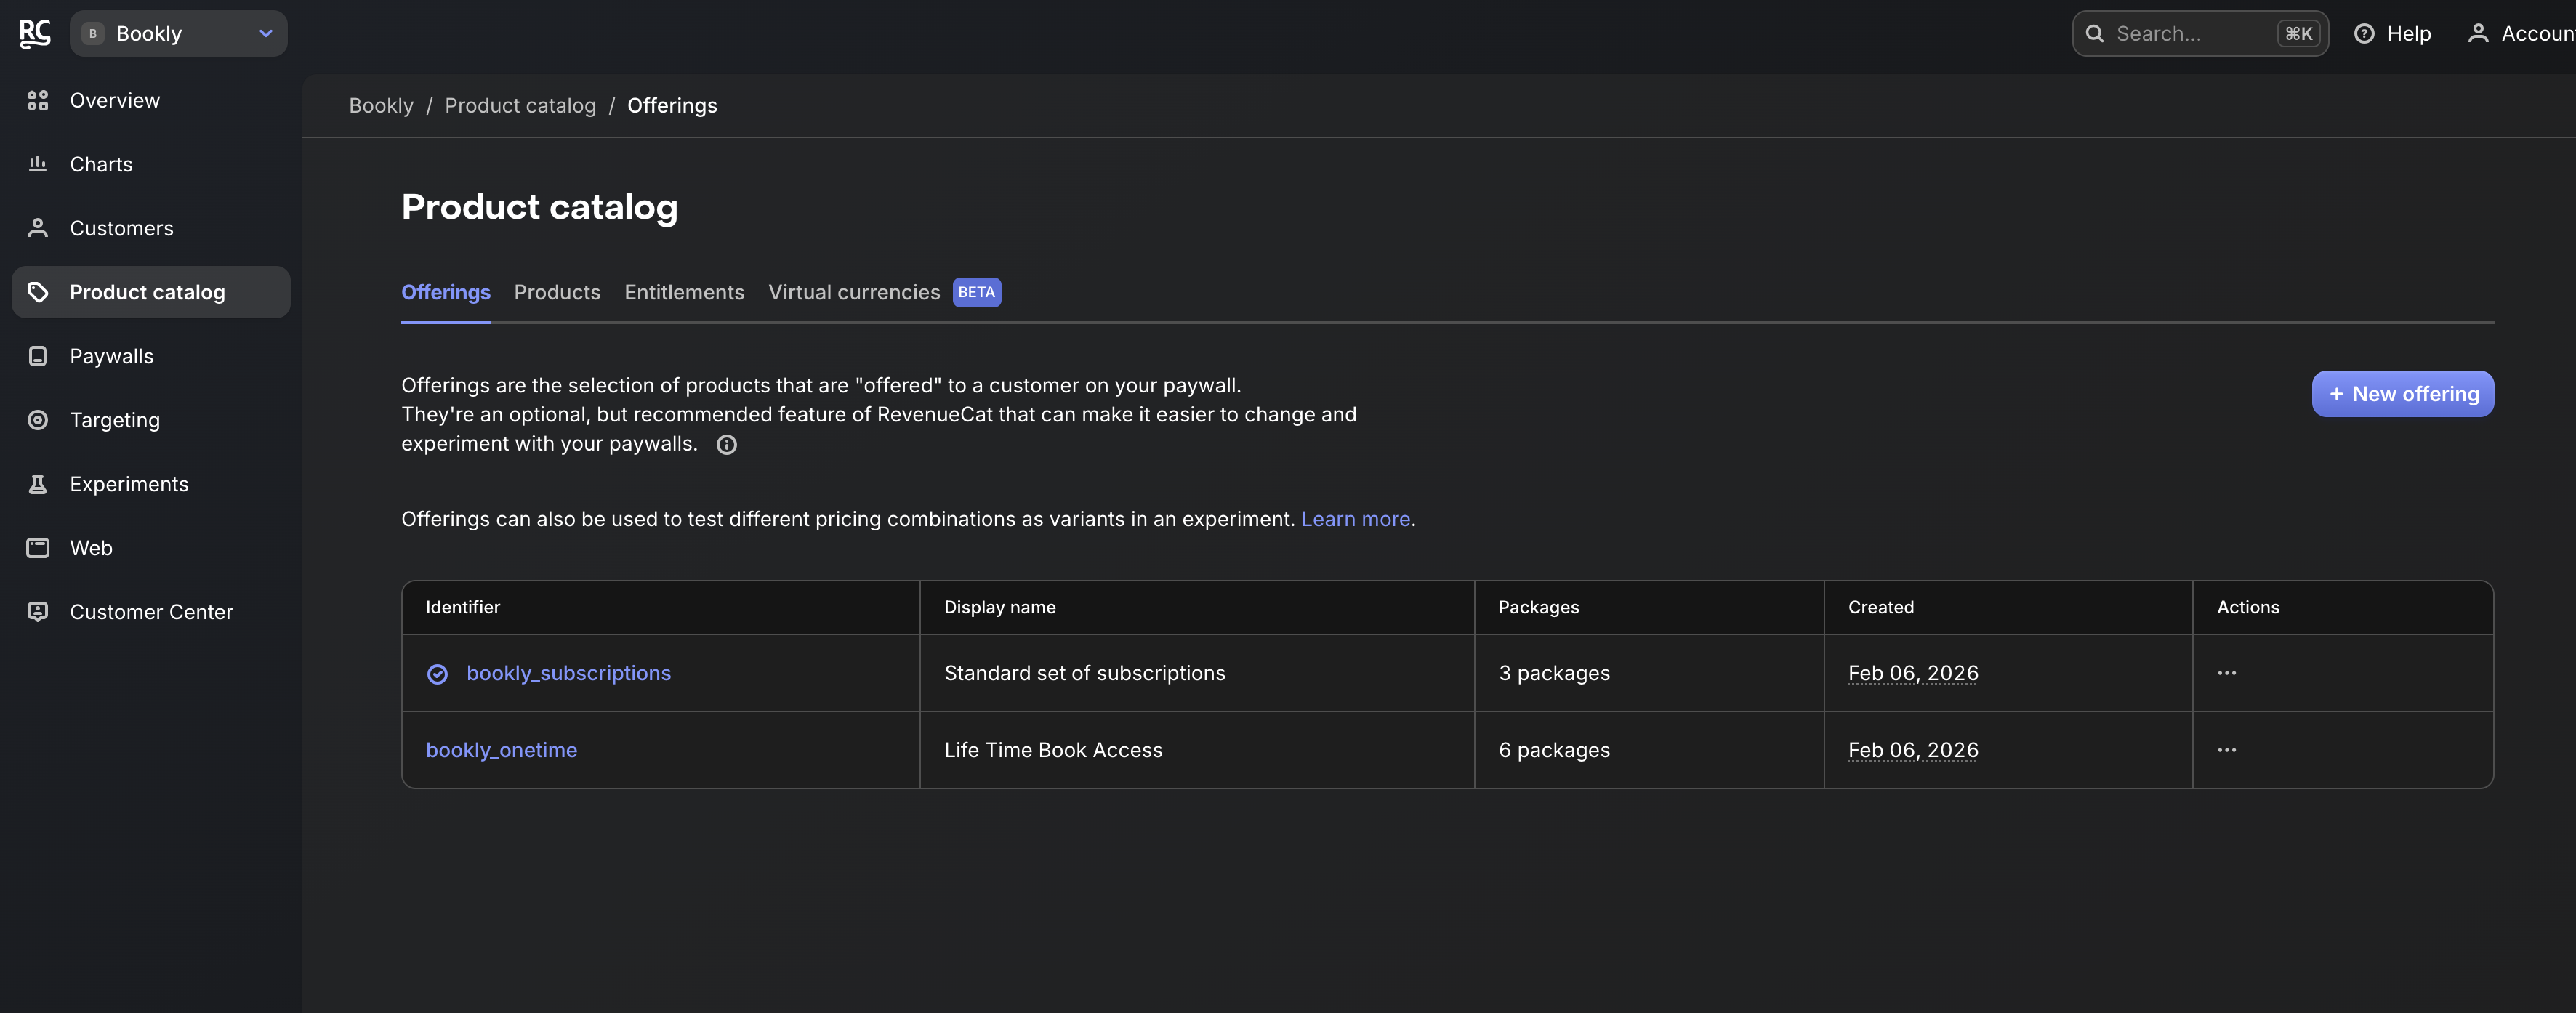Click the default checkmark icon beside bookly_subscriptions

point(437,674)
